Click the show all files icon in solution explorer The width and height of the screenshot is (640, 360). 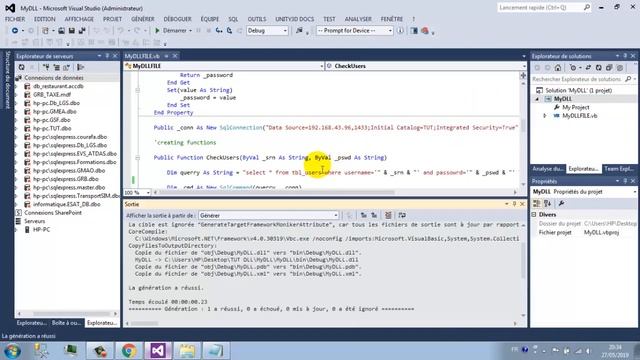click(x=620, y=68)
